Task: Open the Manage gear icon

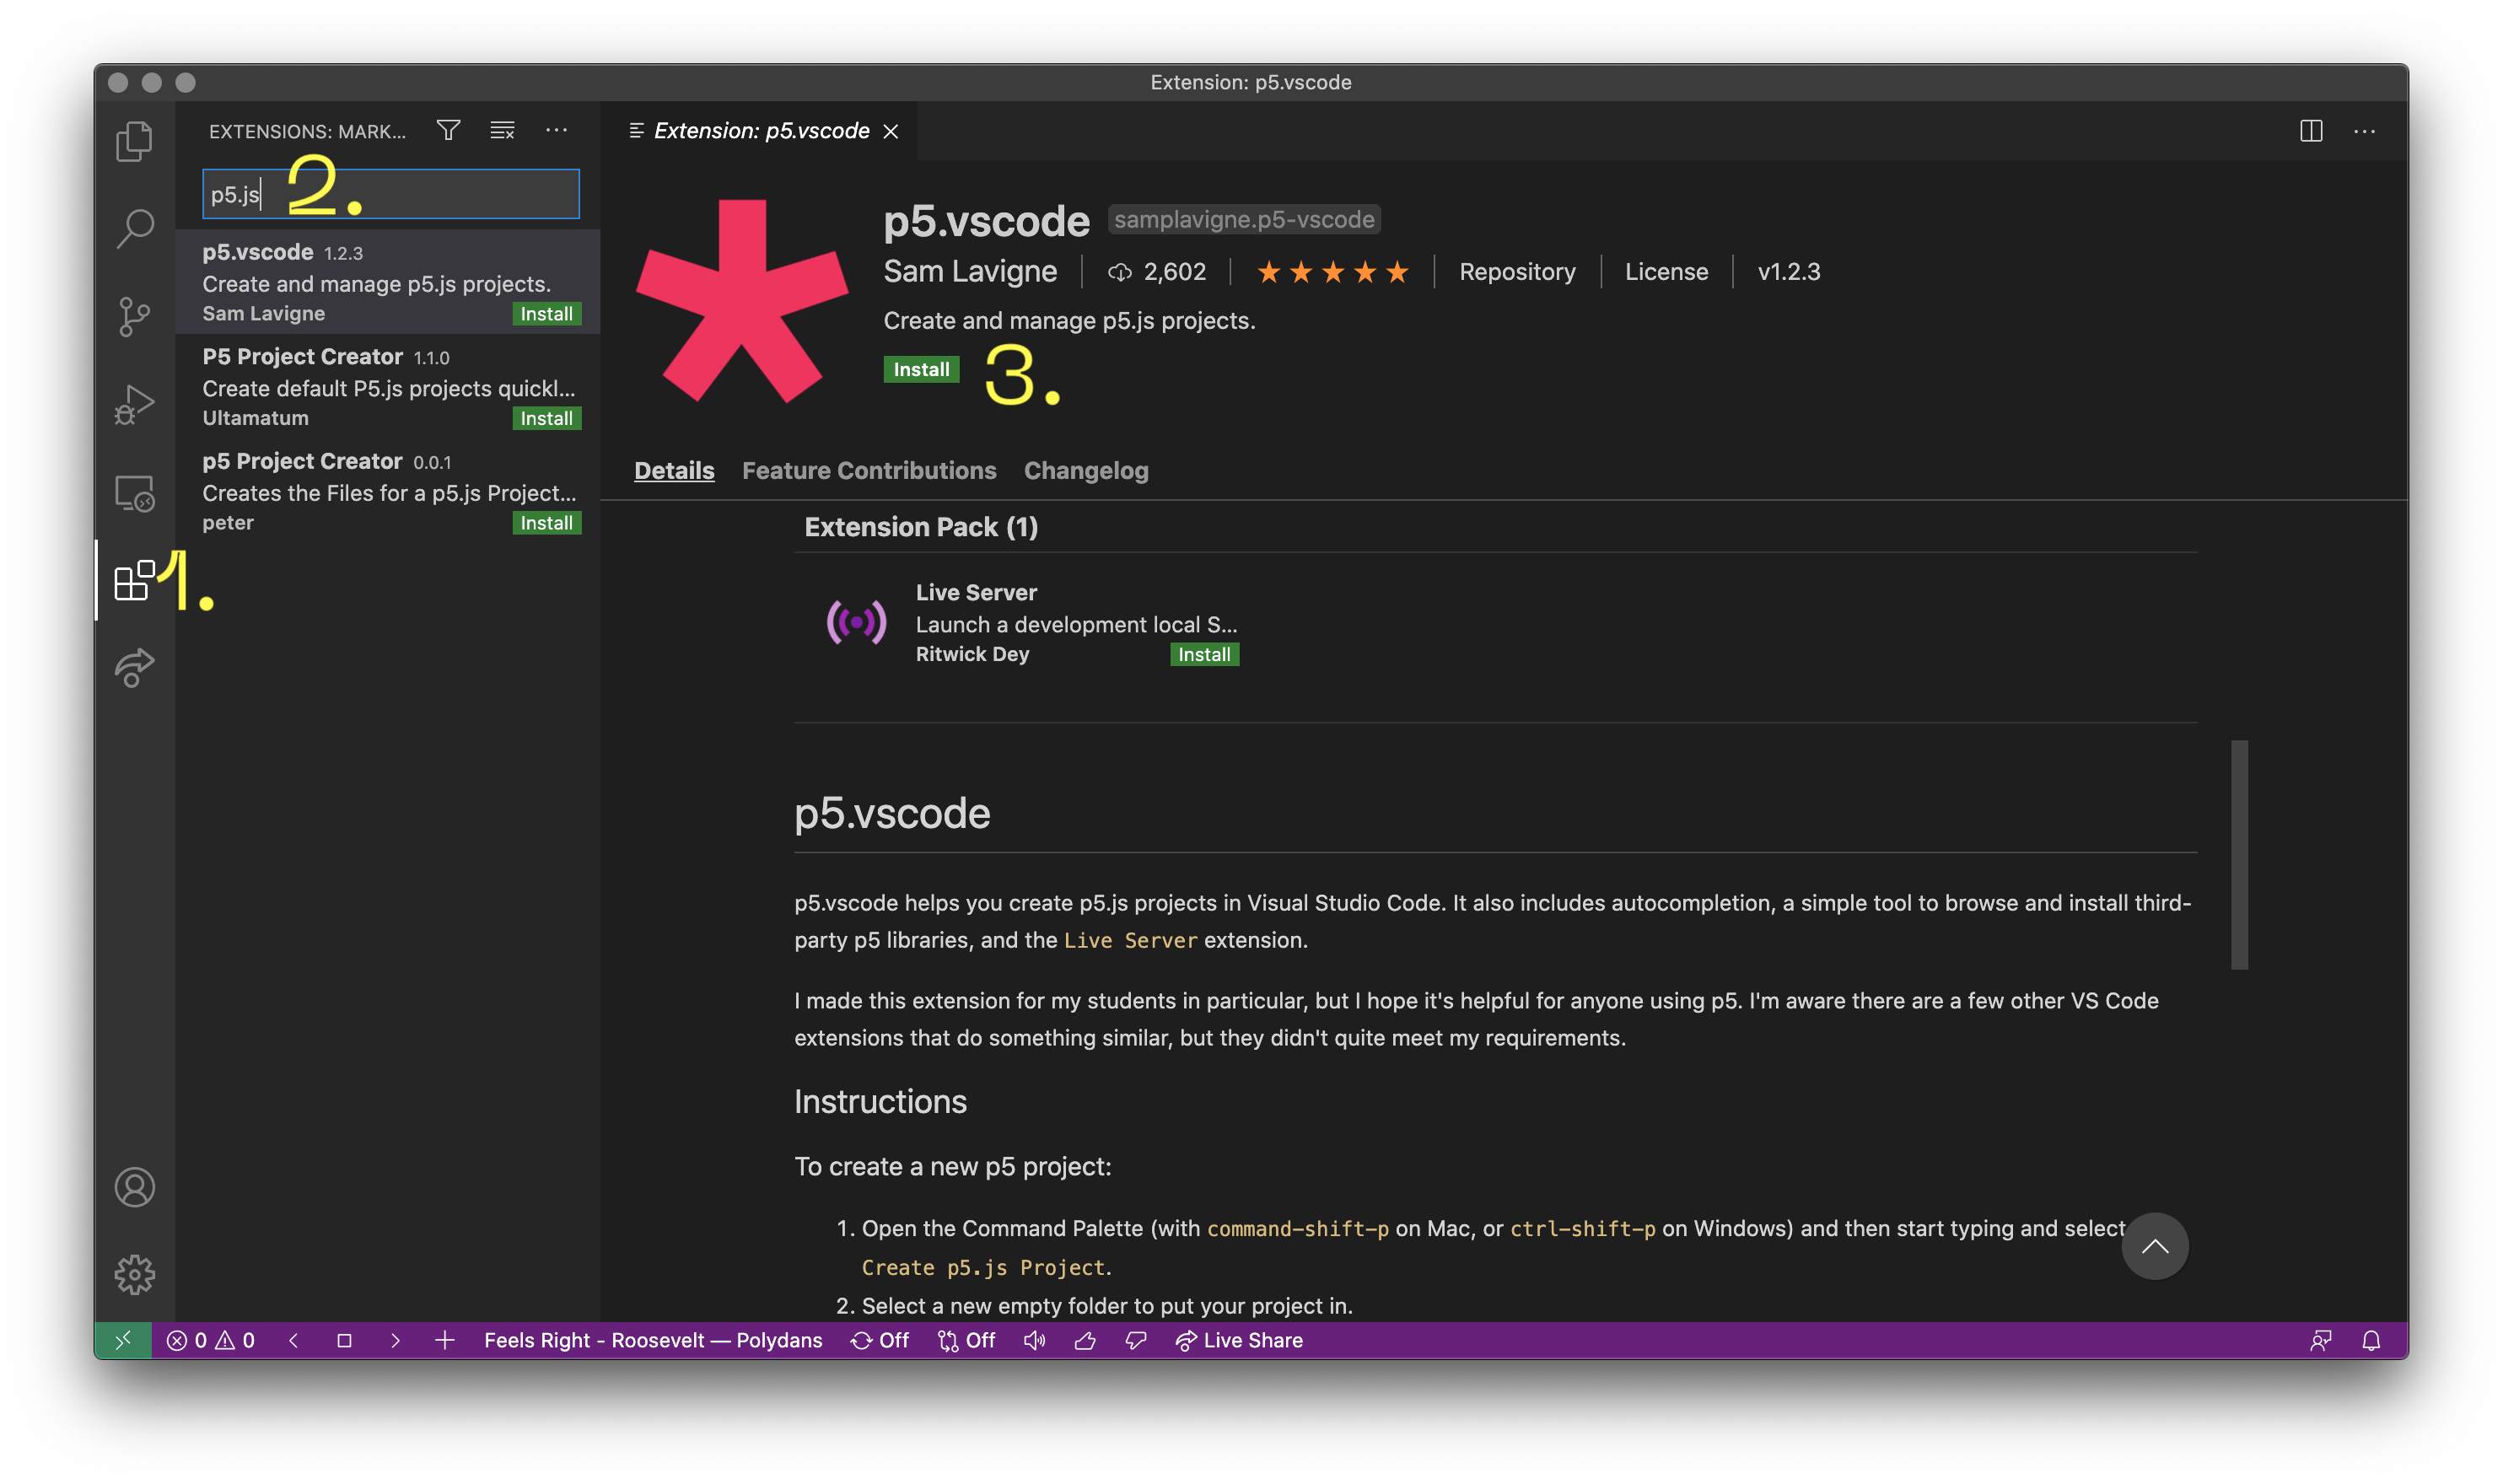Action: coord(134,1275)
